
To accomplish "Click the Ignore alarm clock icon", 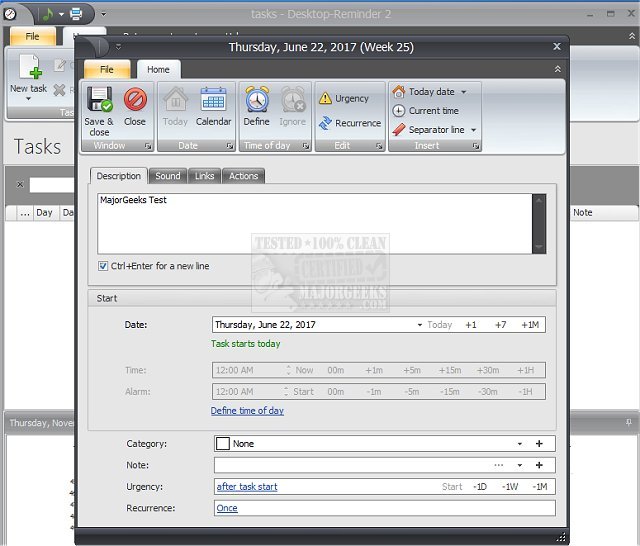I will coord(293,99).
